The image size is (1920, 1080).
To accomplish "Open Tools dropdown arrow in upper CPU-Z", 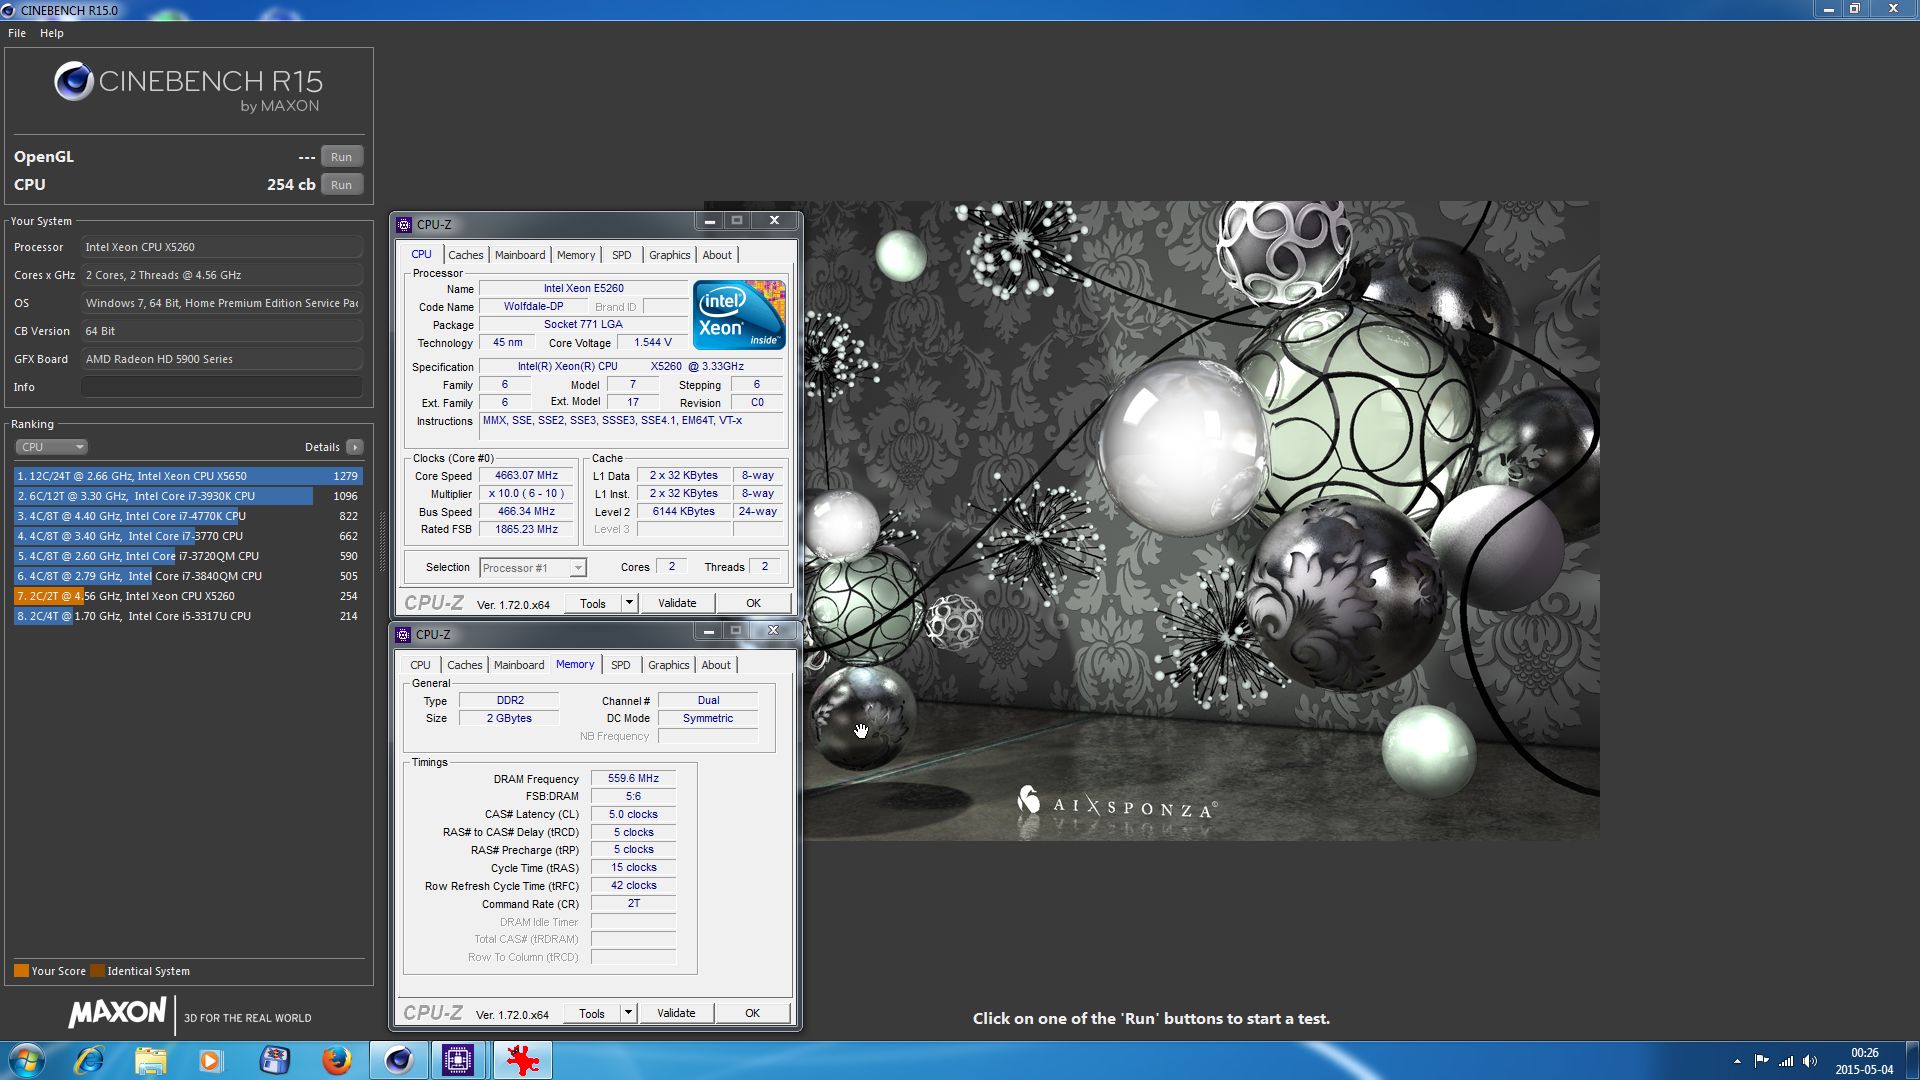I will coord(629,603).
